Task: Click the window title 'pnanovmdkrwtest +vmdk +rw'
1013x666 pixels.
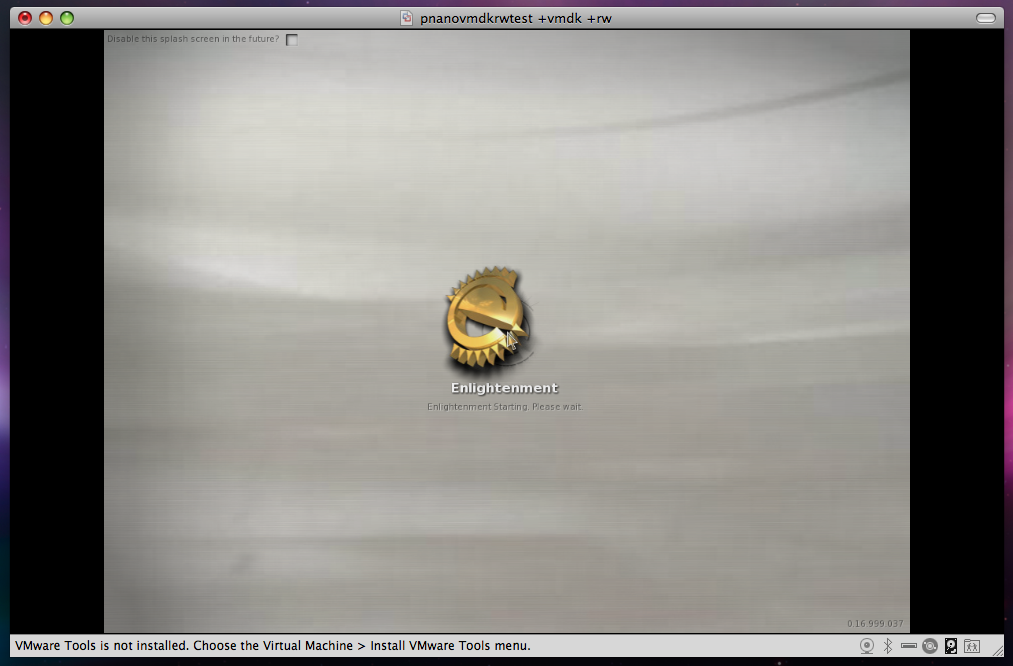Action: tap(516, 18)
